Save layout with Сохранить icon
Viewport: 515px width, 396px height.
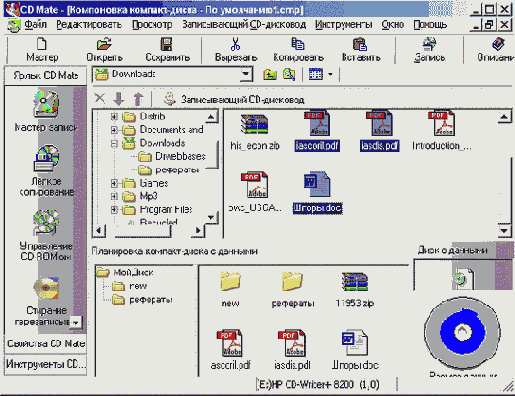[x=167, y=49]
